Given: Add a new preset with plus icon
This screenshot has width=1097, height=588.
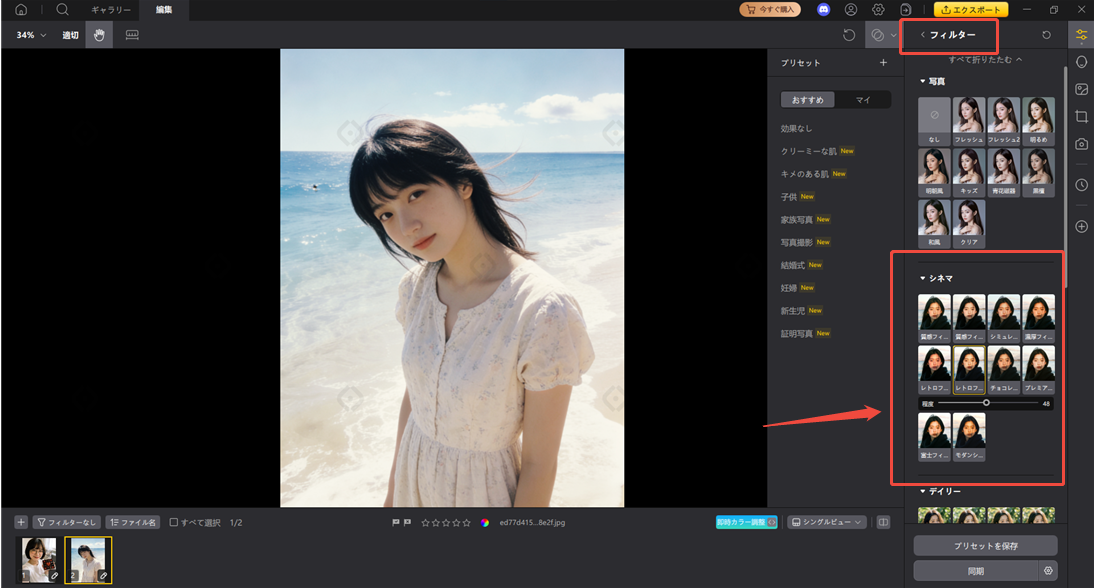Looking at the screenshot, I should [x=883, y=63].
